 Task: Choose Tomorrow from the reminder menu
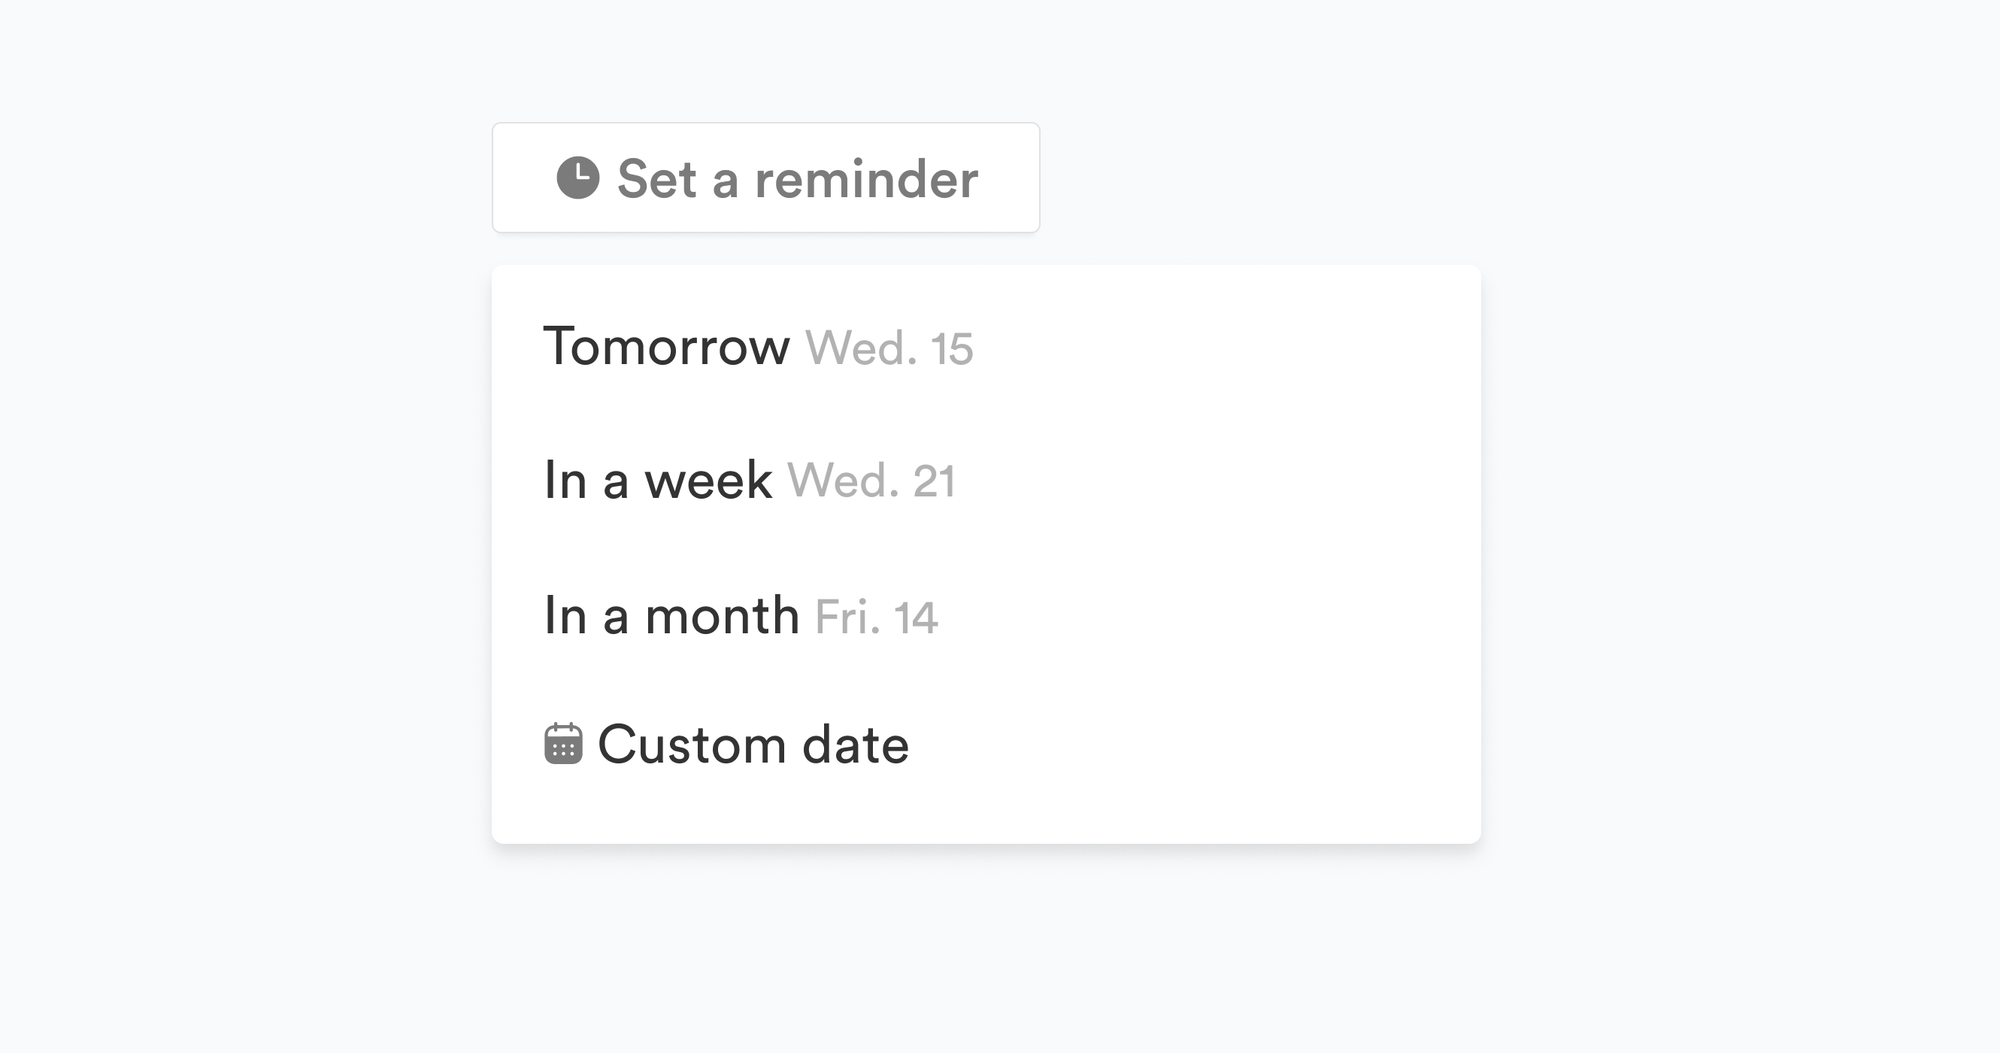tap(667, 348)
